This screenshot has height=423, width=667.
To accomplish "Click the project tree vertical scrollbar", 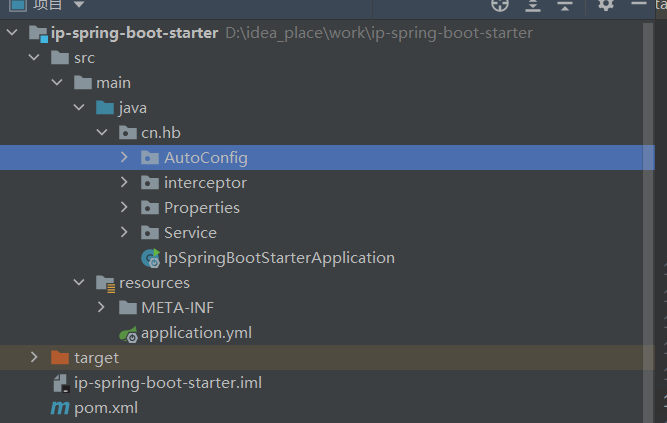I will click(x=648, y=221).
